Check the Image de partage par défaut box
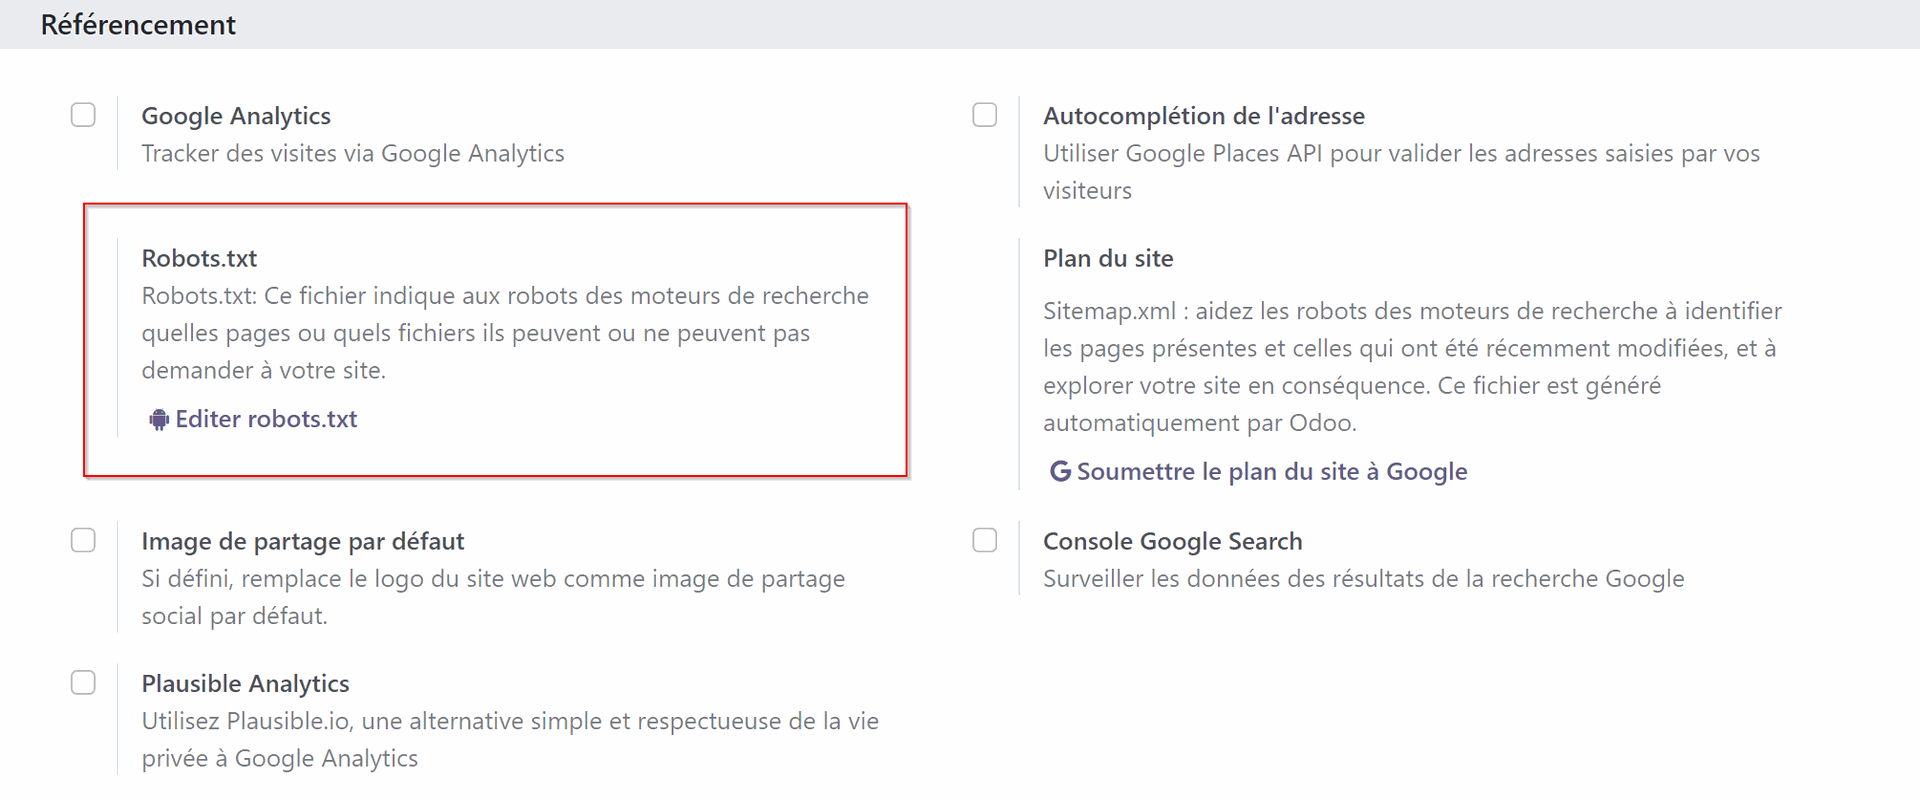Screen dimensions: 1920x800 point(83,540)
